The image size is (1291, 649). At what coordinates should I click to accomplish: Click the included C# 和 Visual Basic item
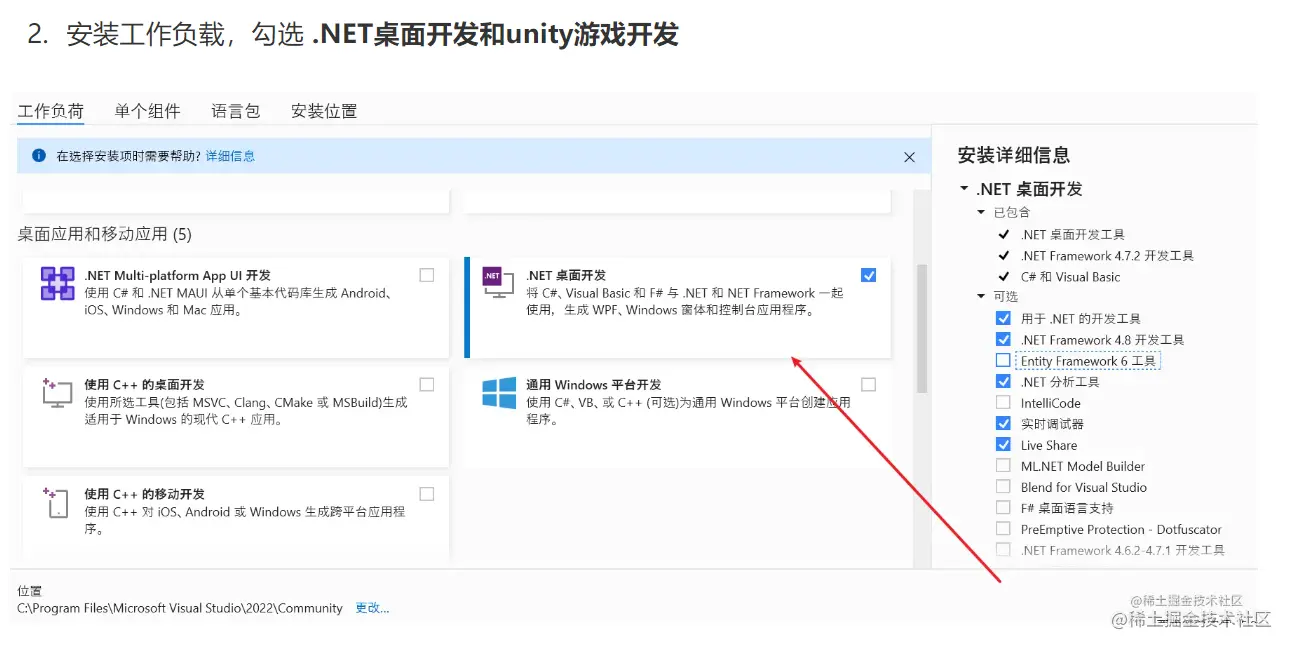coord(1070,276)
